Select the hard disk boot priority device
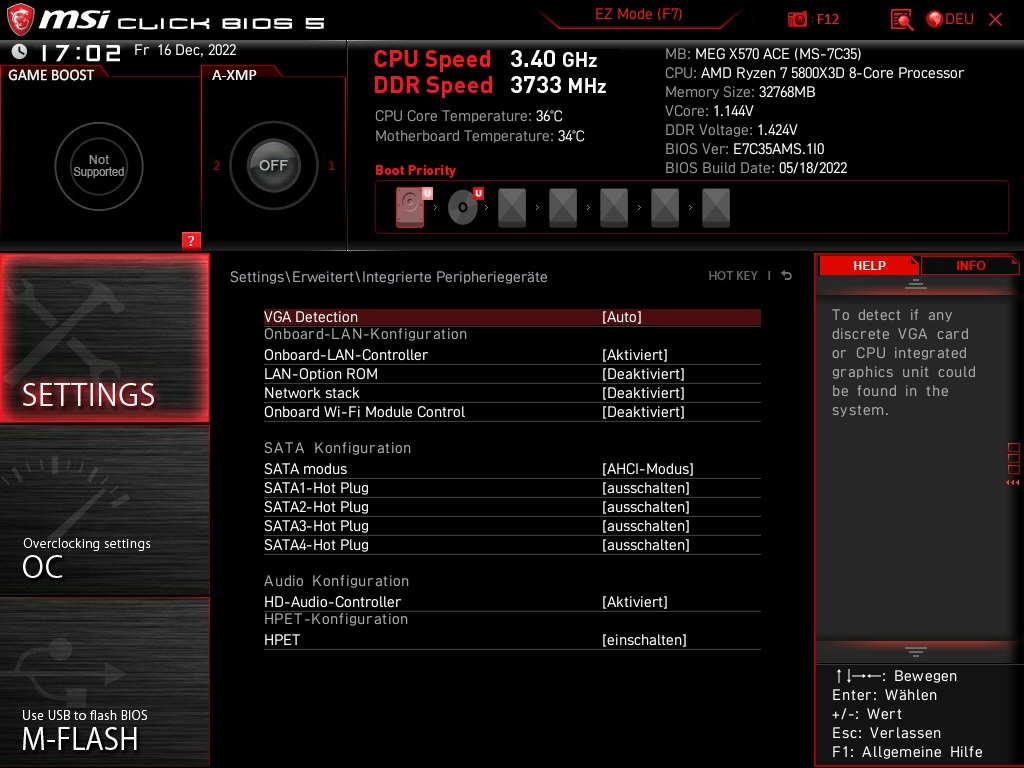This screenshot has width=1024, height=768. click(x=411, y=207)
